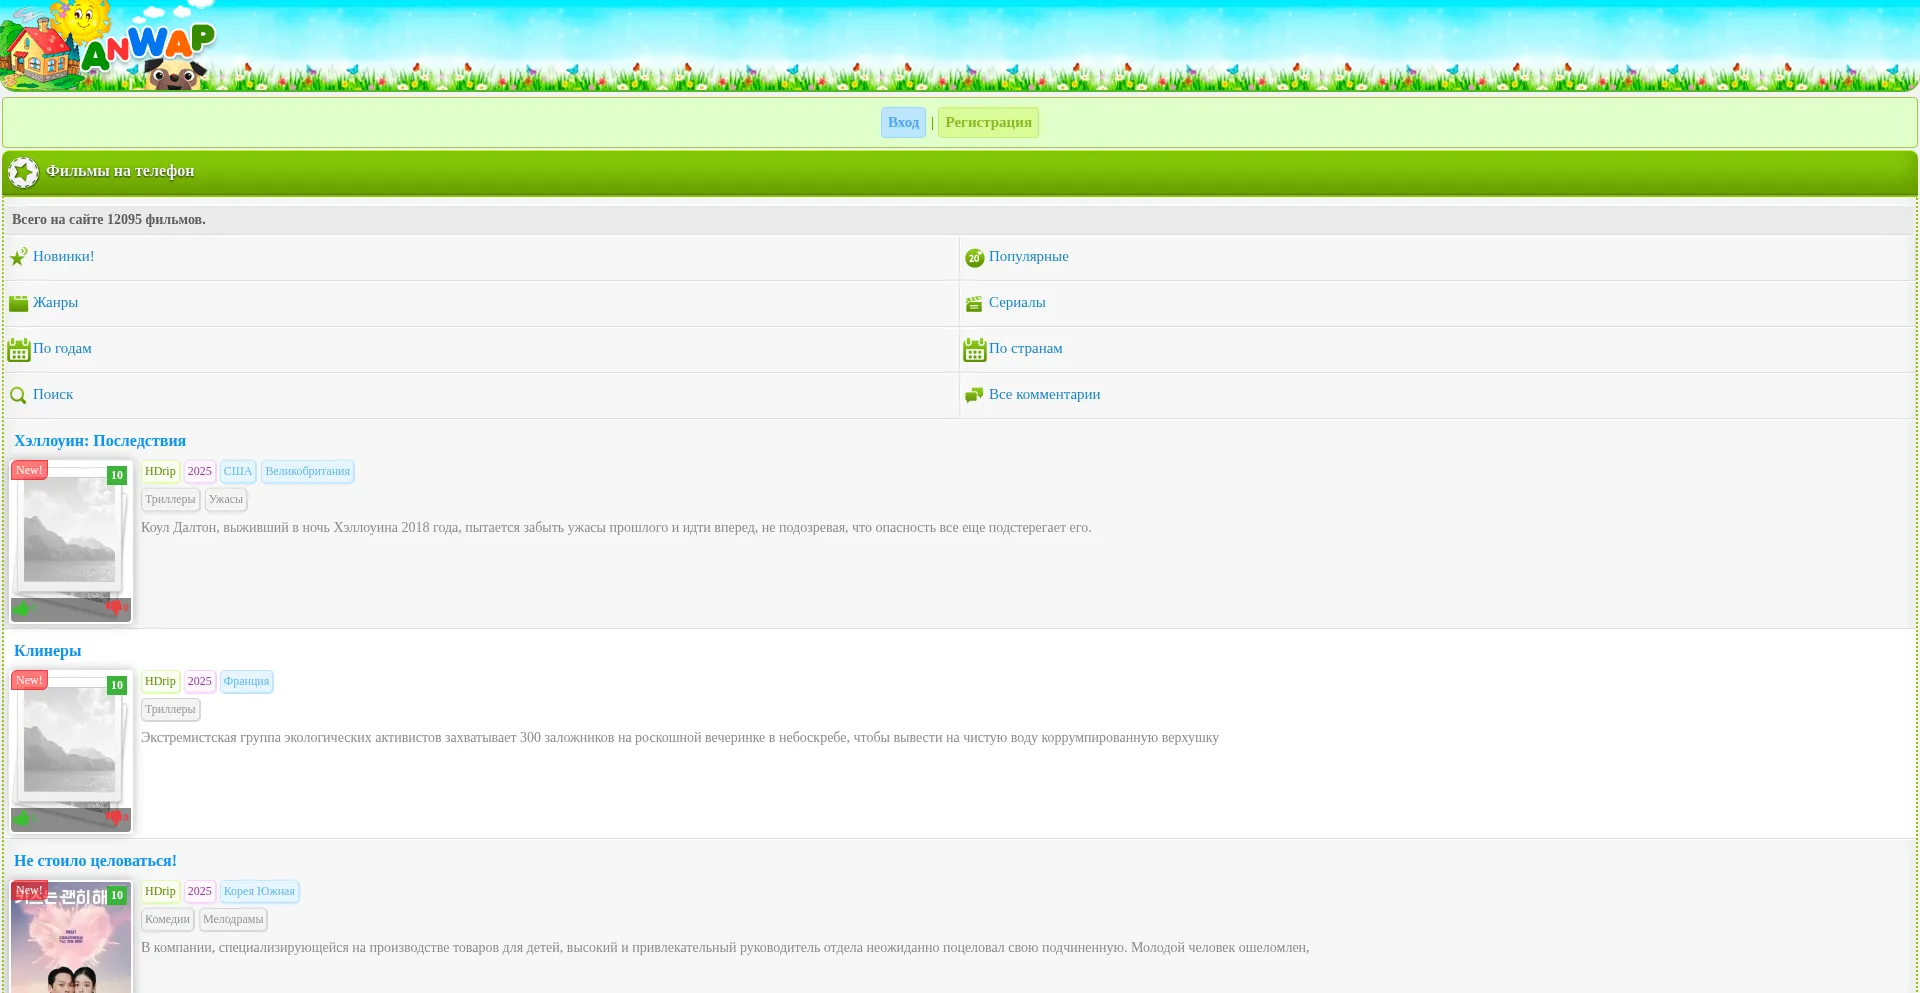
Task: Select the Корея Южная country tag
Action: point(259,892)
